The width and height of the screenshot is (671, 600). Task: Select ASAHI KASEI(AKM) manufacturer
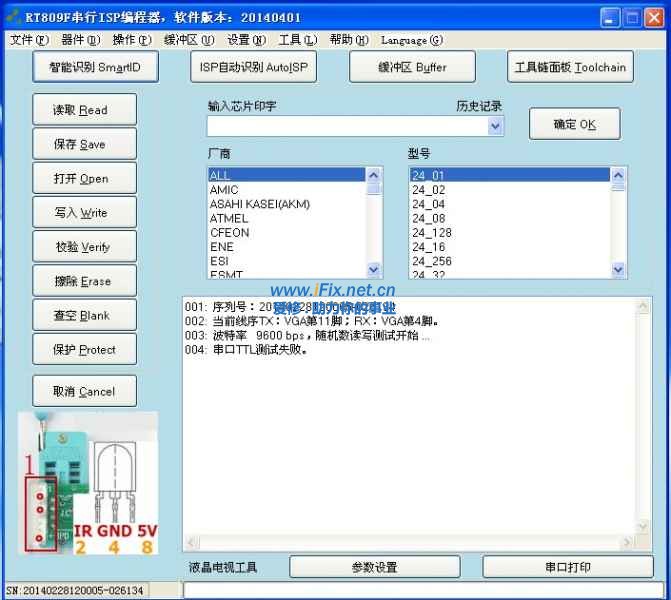(287, 204)
